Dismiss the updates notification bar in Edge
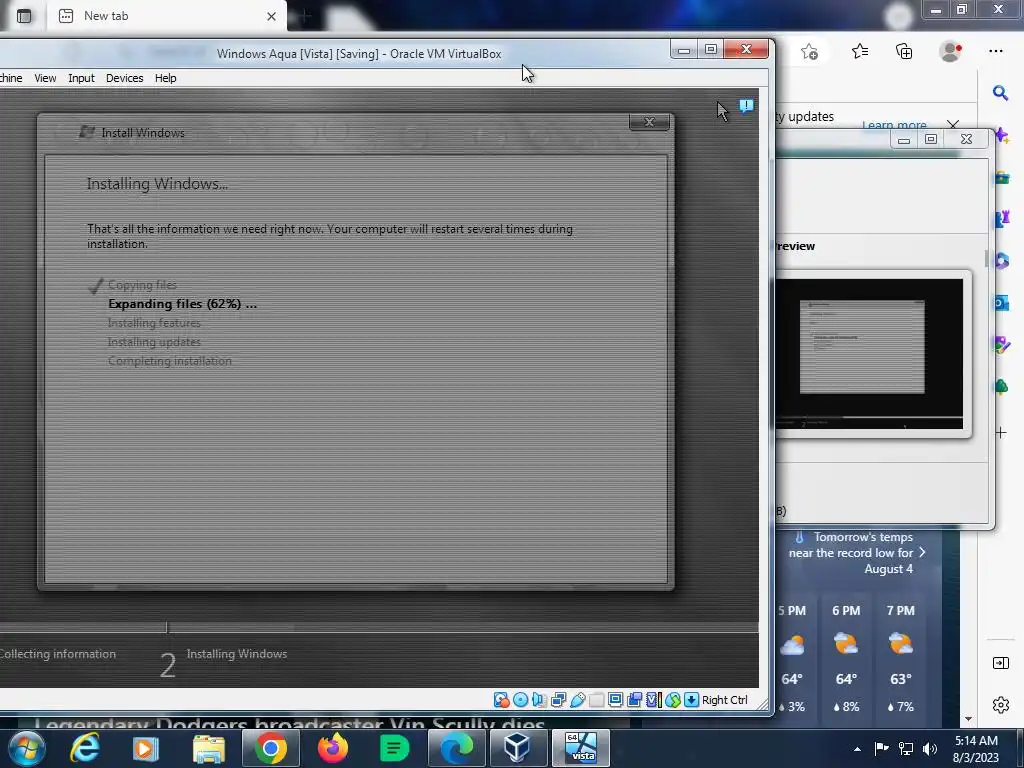This screenshot has height=768, width=1024. click(x=953, y=124)
